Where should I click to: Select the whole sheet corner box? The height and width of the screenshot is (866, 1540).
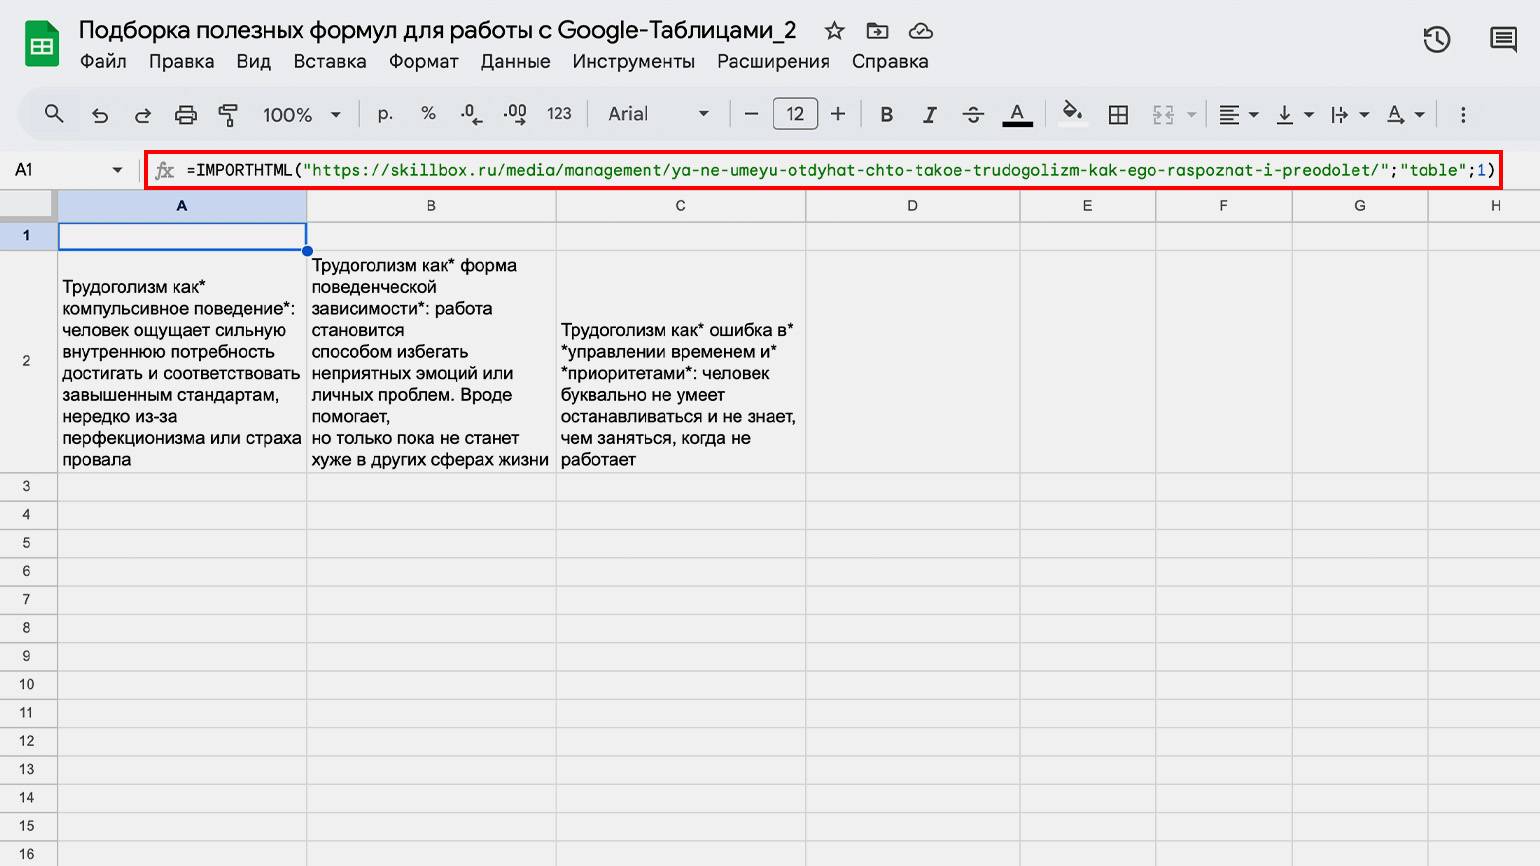tap(27, 206)
